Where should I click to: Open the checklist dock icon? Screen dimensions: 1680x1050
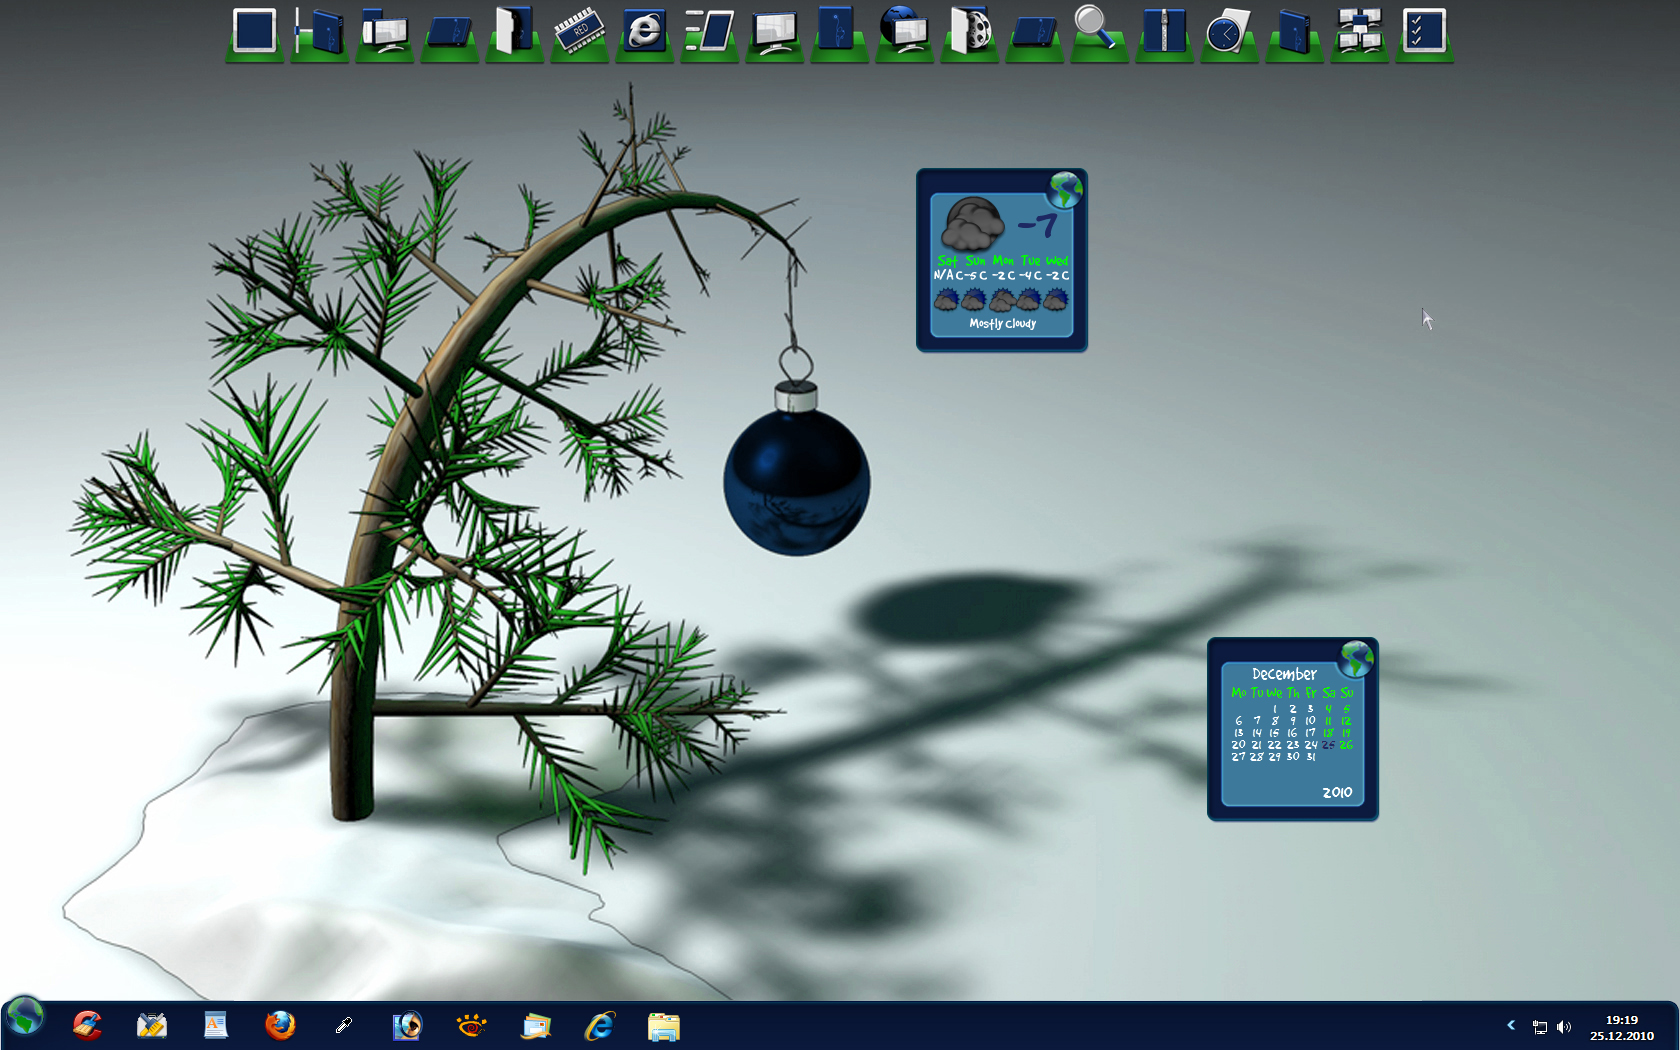(x=1424, y=30)
